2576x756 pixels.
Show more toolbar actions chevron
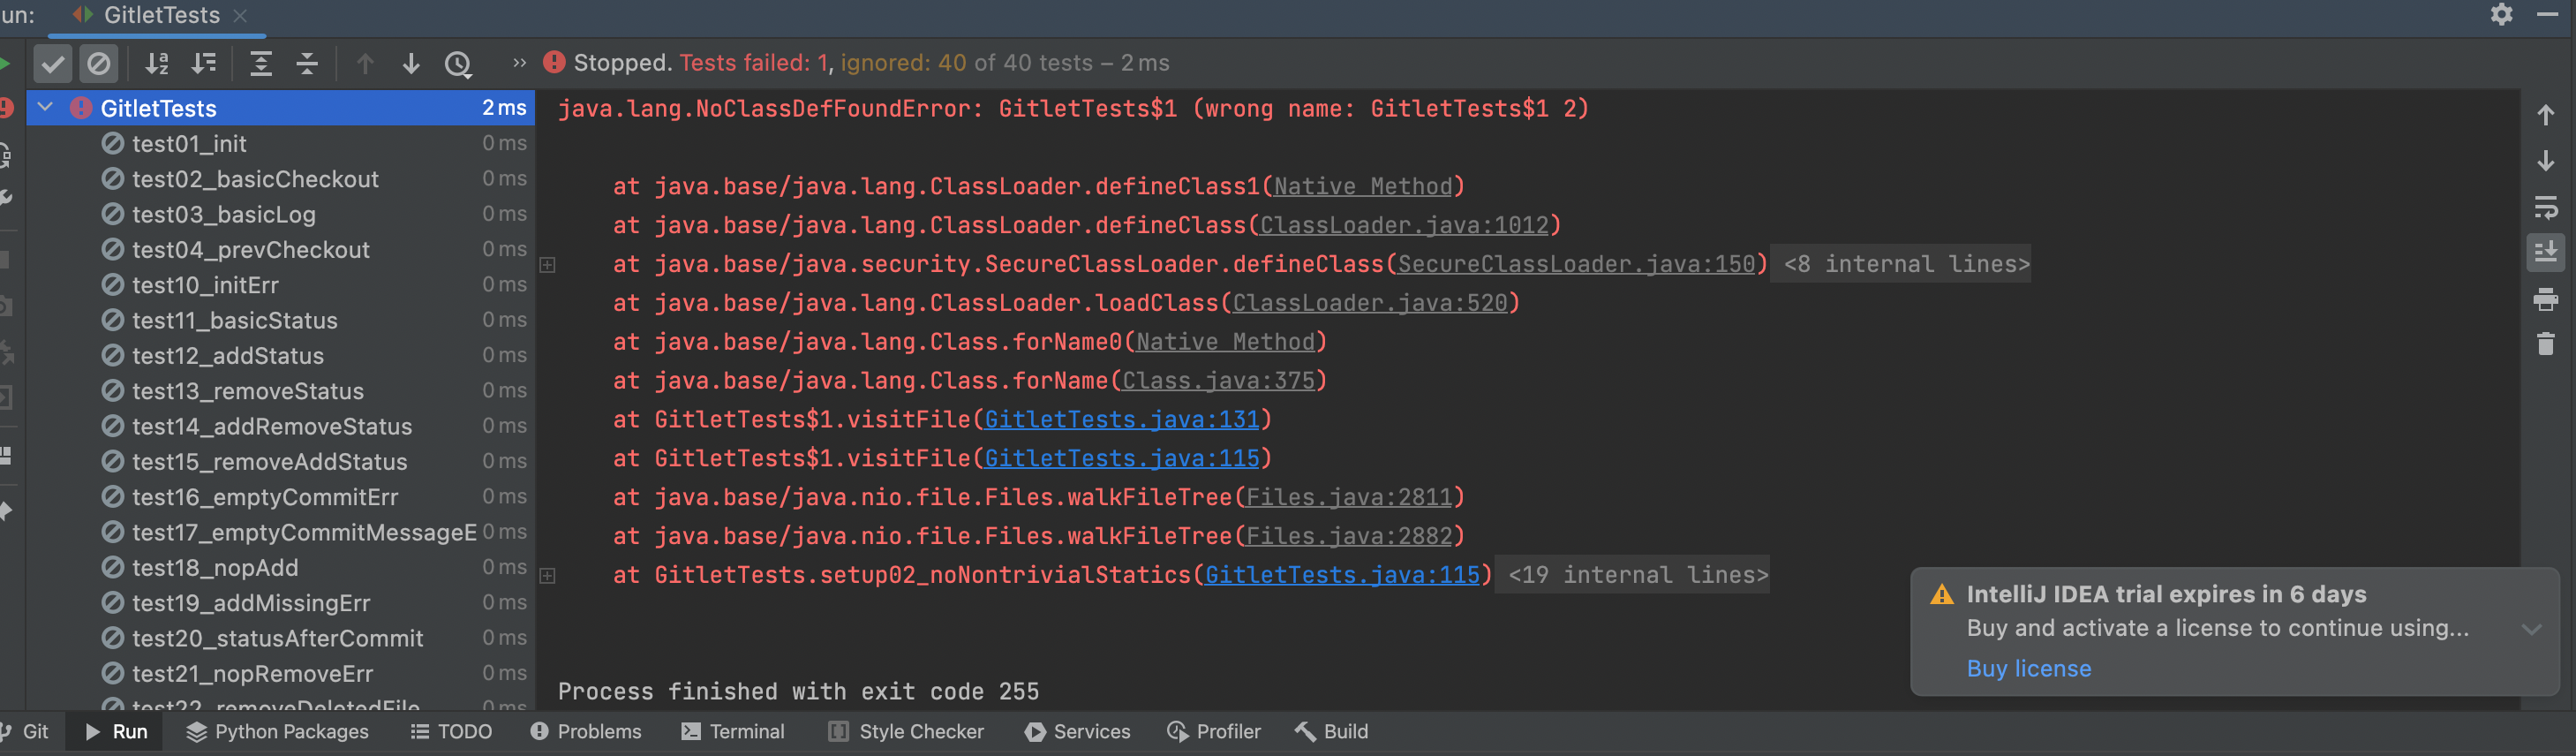pyautogui.click(x=519, y=63)
